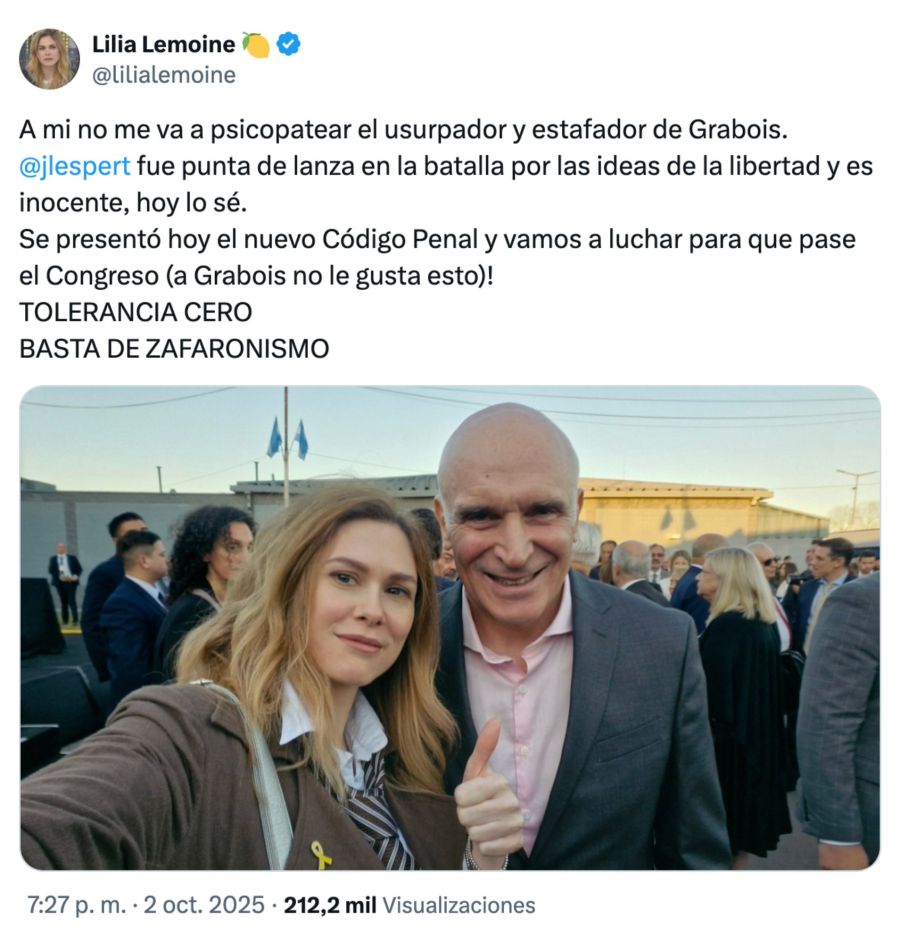Click the tweet line mentioning Grabois usurpador
The image size is (900, 943).
[403, 130]
